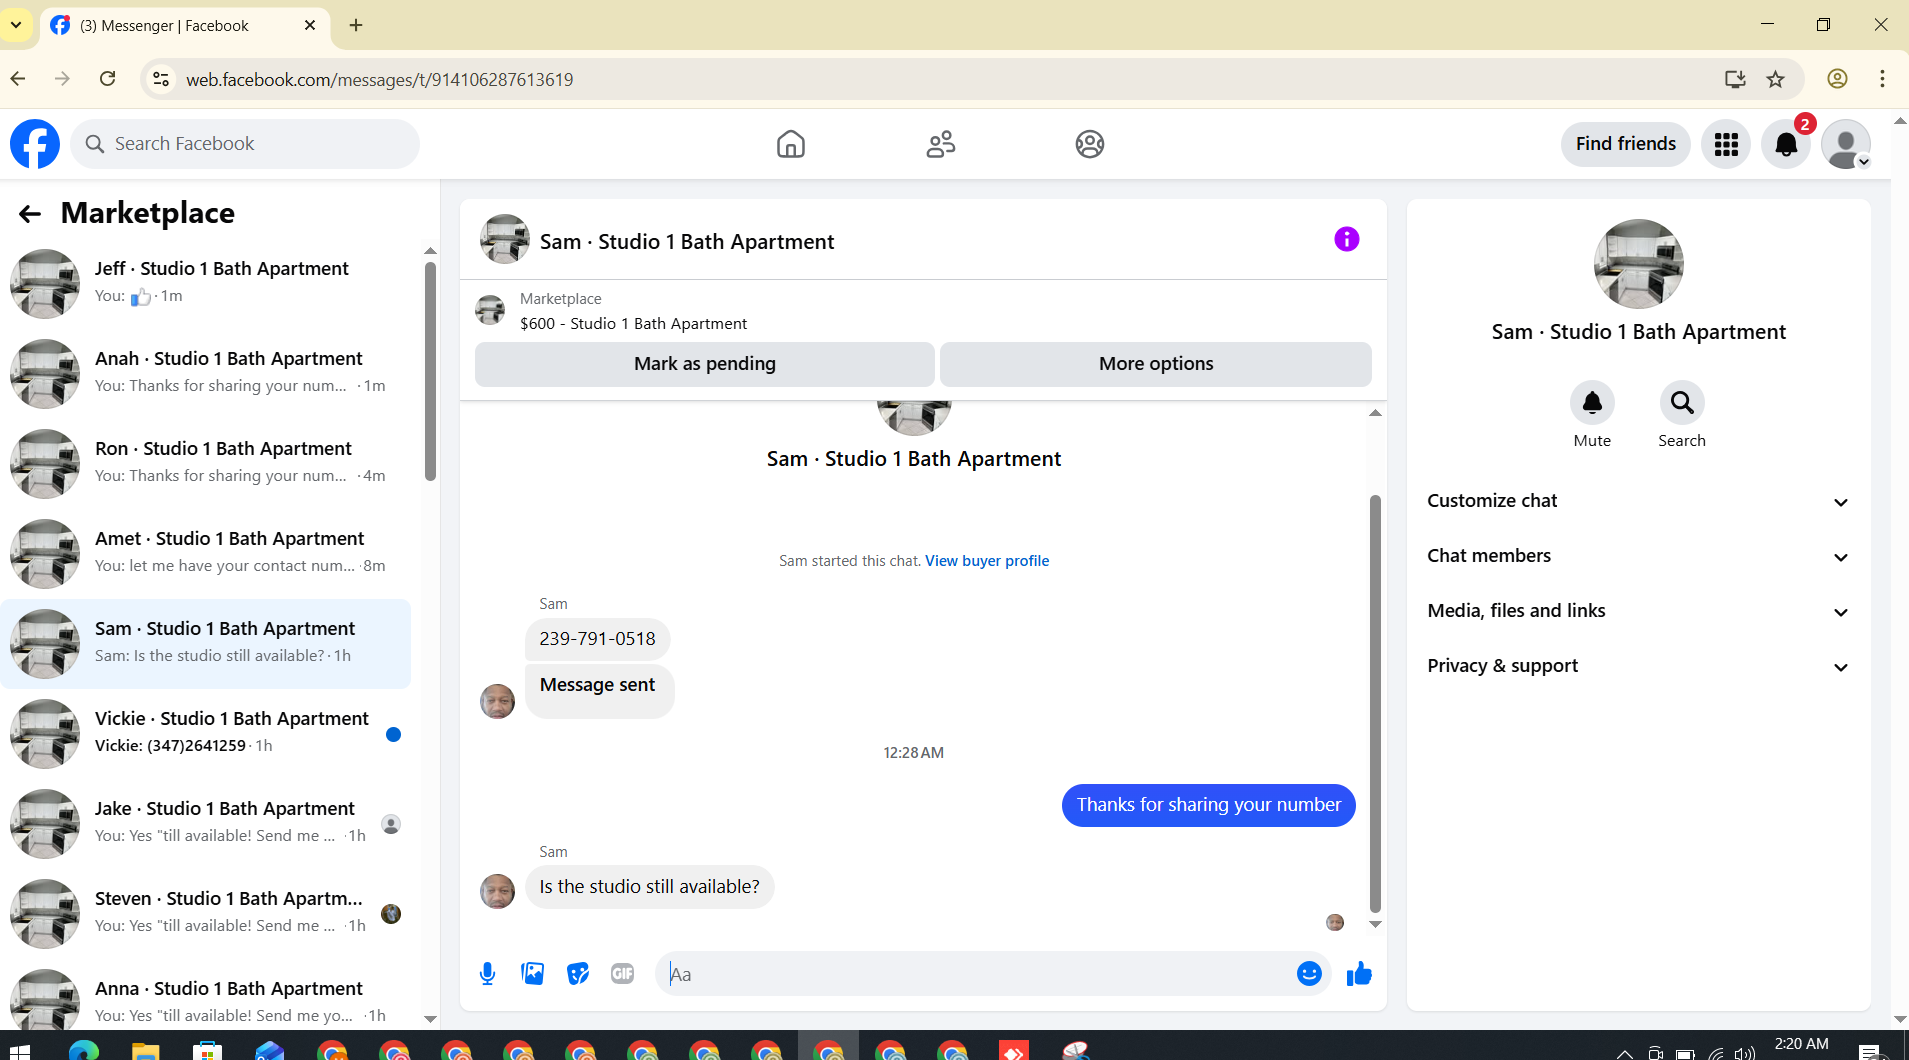Viewport: 1909px width, 1060px height.
Task: Click the Marketplace chat list scrollbar
Action: point(430,370)
